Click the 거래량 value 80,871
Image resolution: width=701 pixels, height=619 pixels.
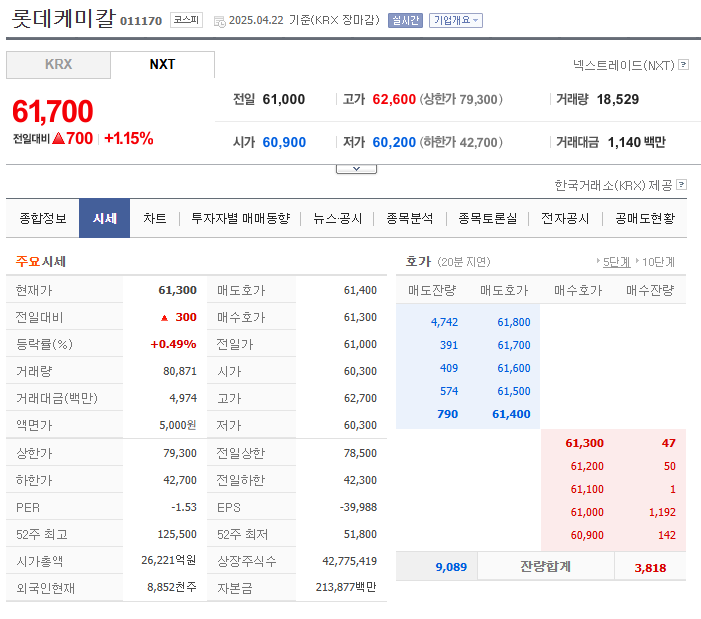[x=180, y=371]
